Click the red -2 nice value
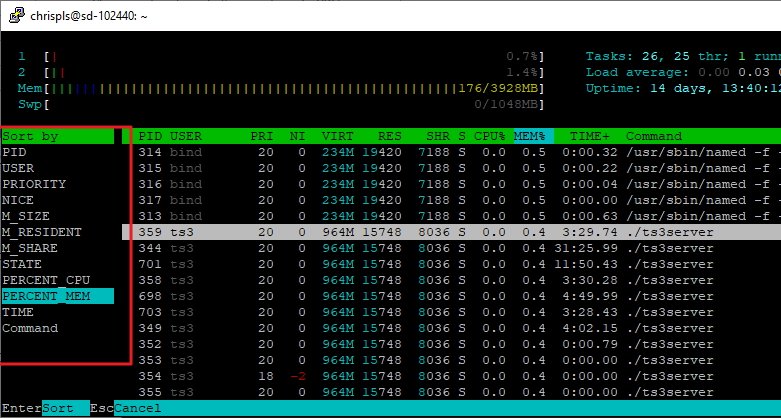The image size is (781, 418). [298, 376]
